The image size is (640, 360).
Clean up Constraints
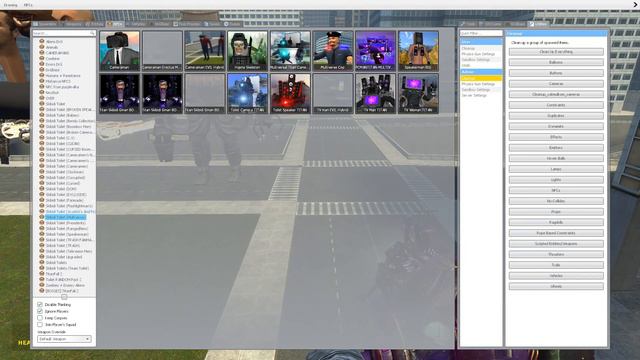point(556,105)
